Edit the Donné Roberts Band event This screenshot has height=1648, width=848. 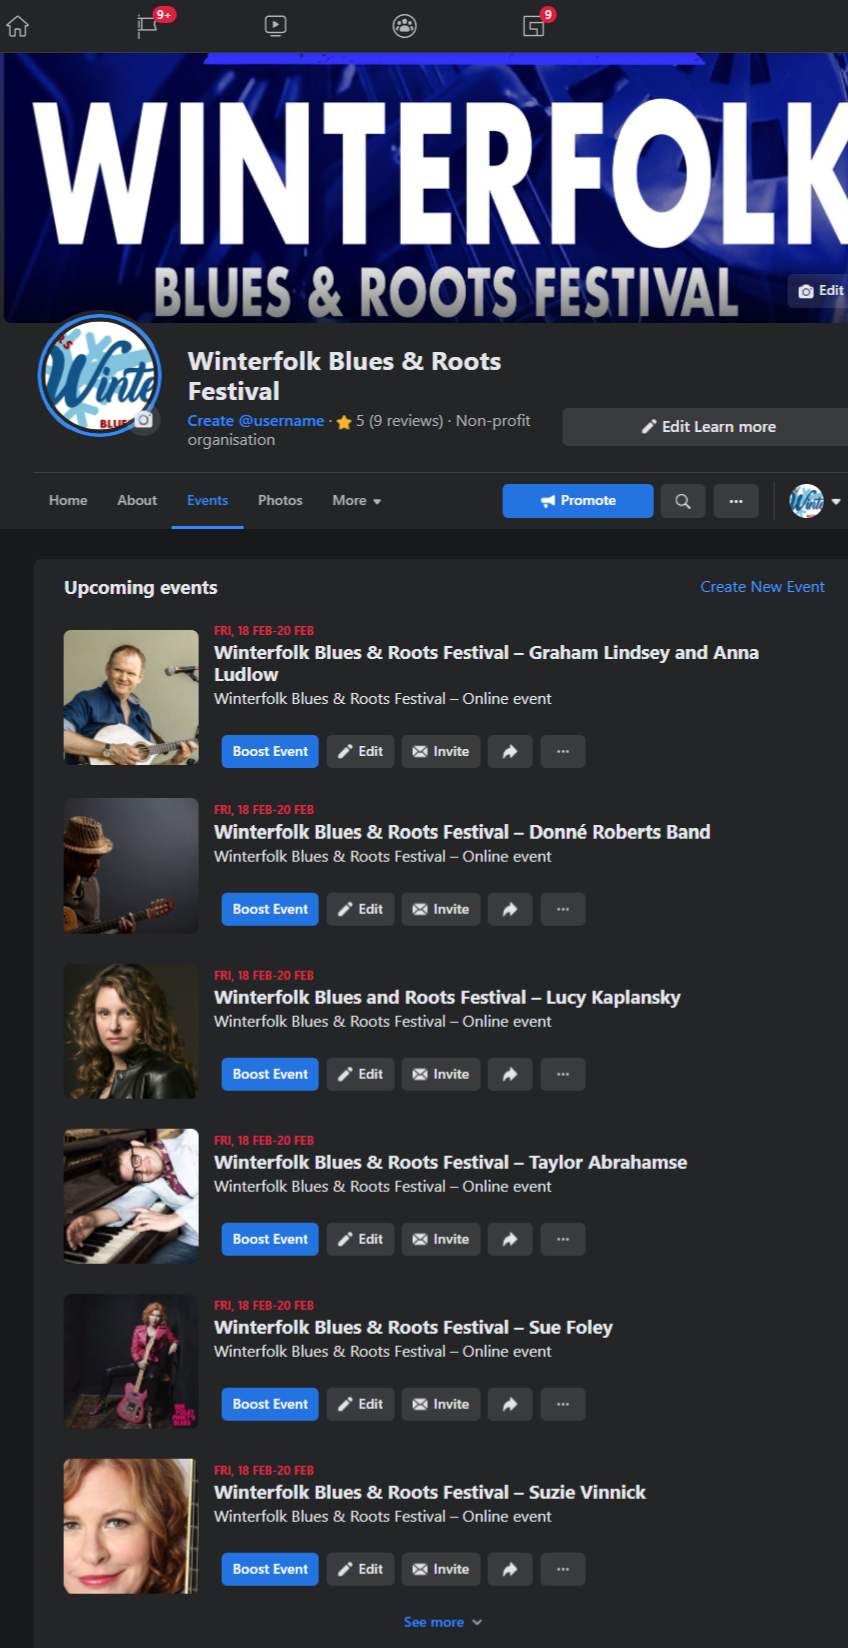[361, 910]
